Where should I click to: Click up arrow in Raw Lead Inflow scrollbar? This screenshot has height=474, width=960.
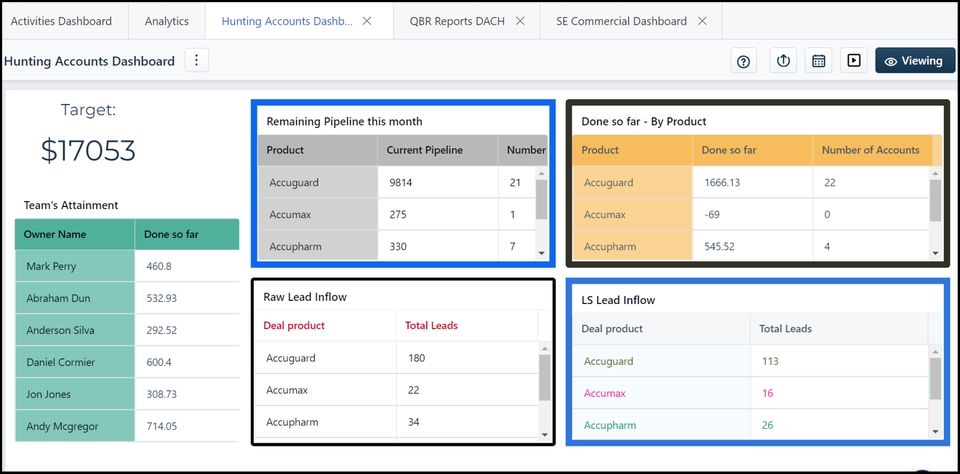click(x=544, y=349)
